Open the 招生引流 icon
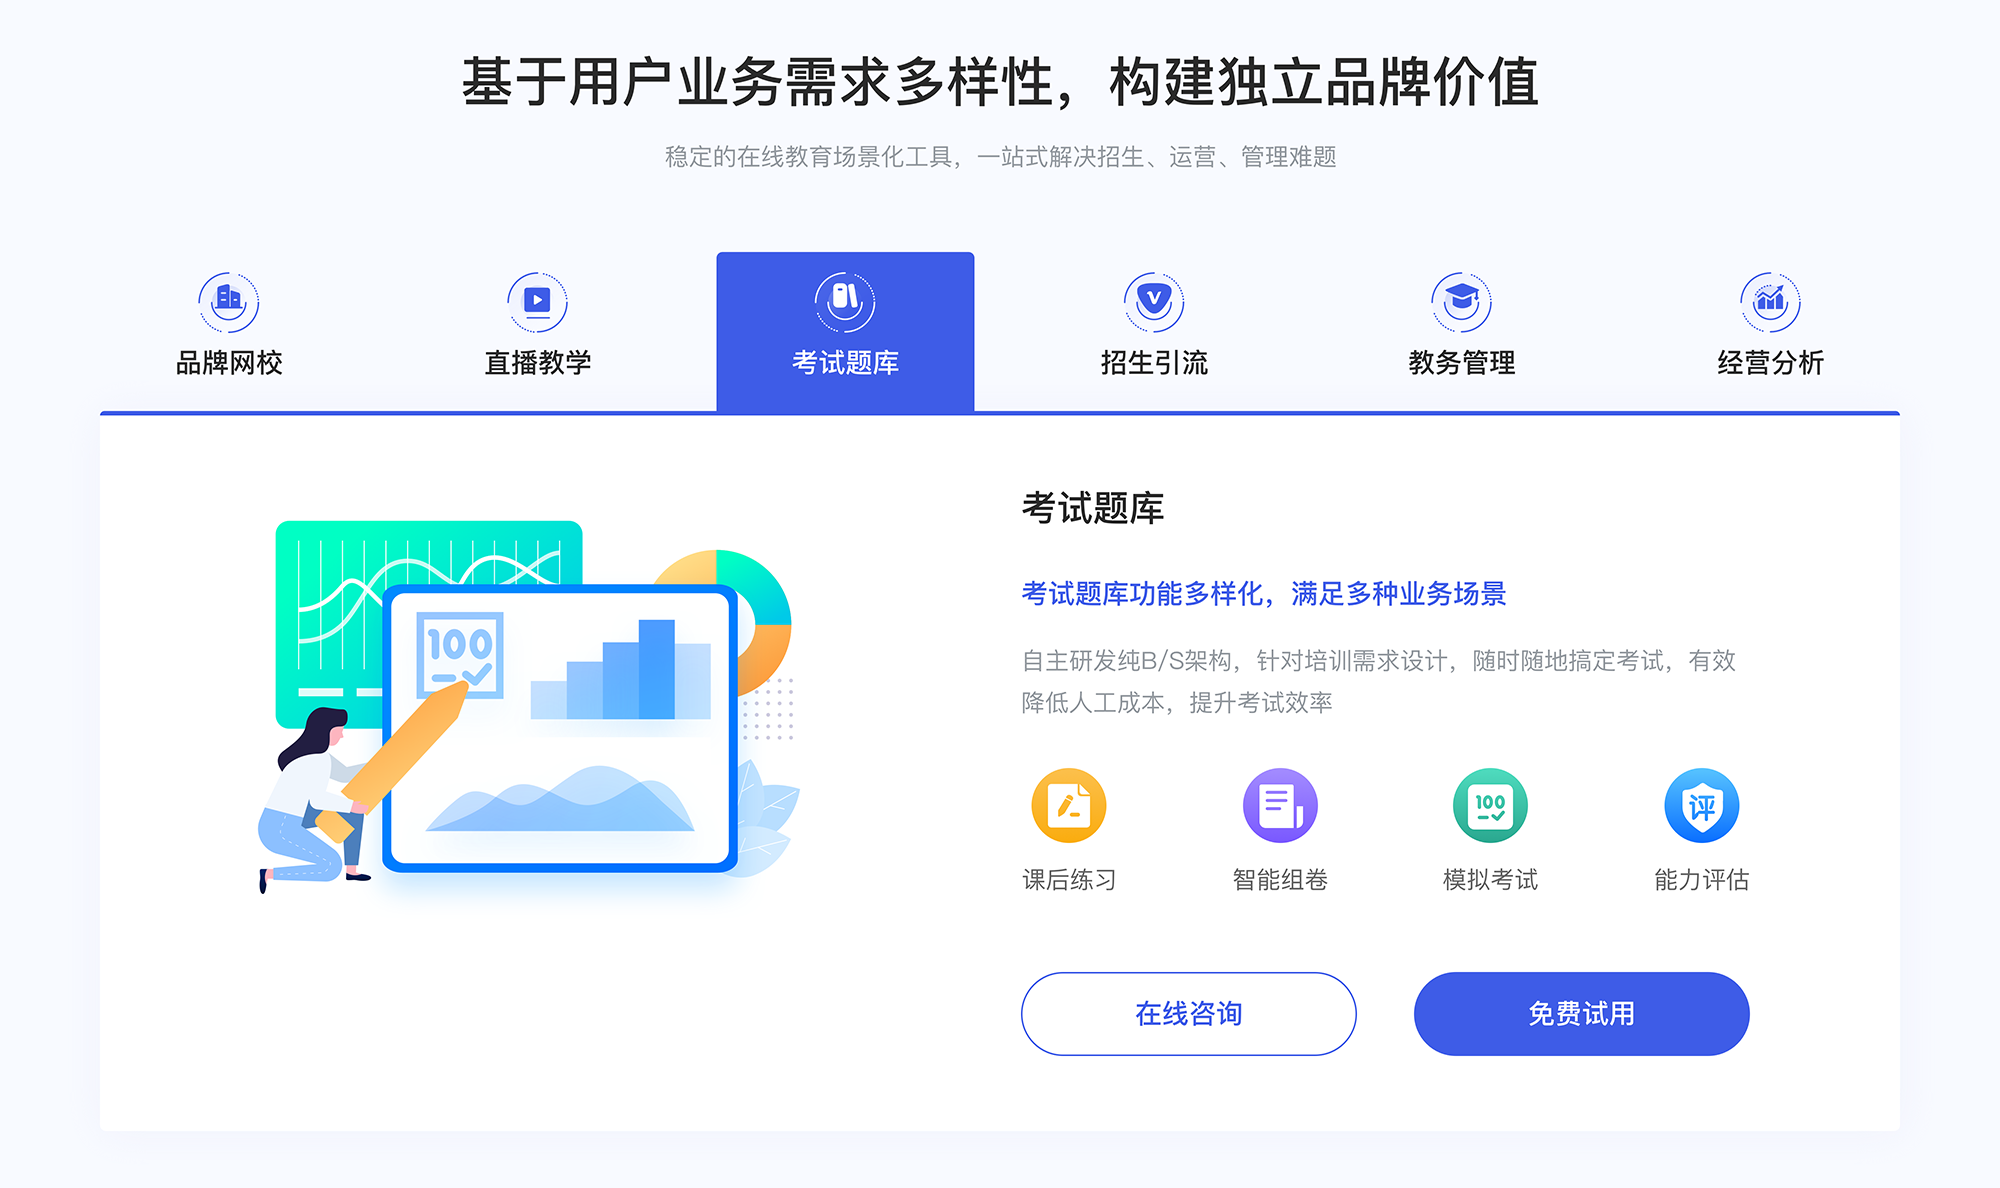2000x1188 pixels. (x=1147, y=297)
